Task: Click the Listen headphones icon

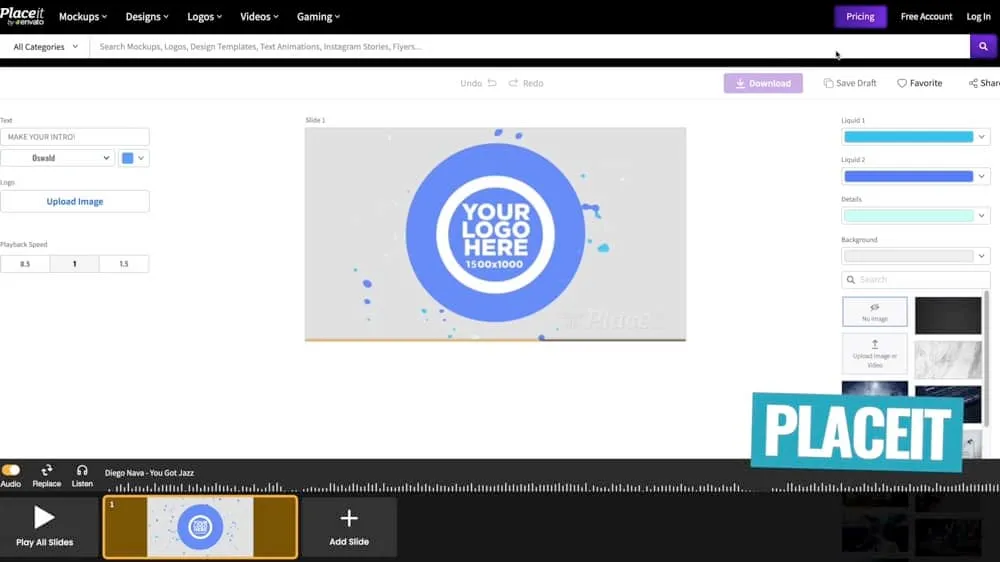Action: pyautogui.click(x=82, y=470)
